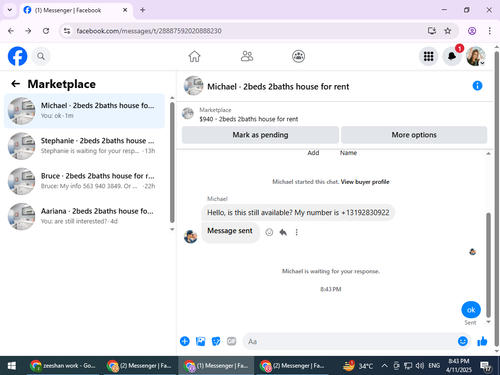Open the Groups icon in top navigation
Screen dimensions: 500x375
pyautogui.click(x=298, y=56)
